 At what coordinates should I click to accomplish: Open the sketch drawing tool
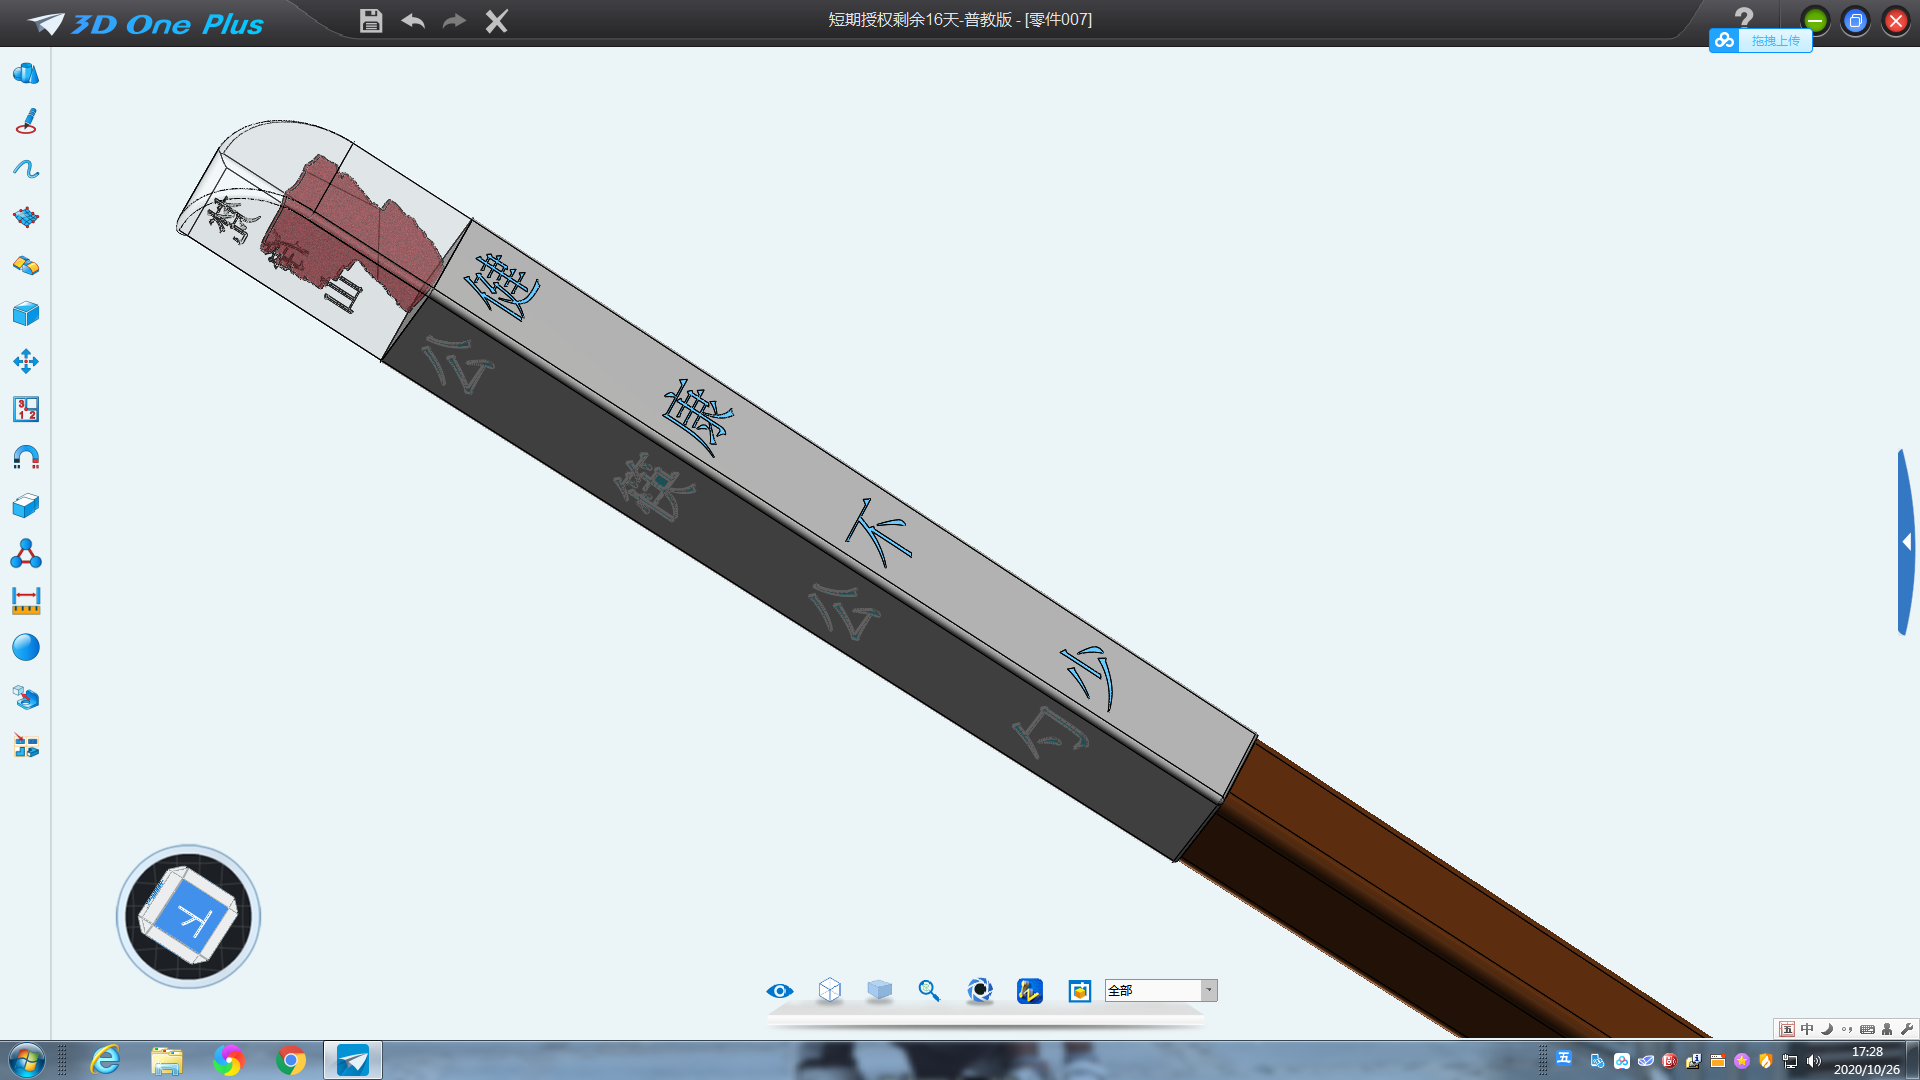tap(25, 122)
